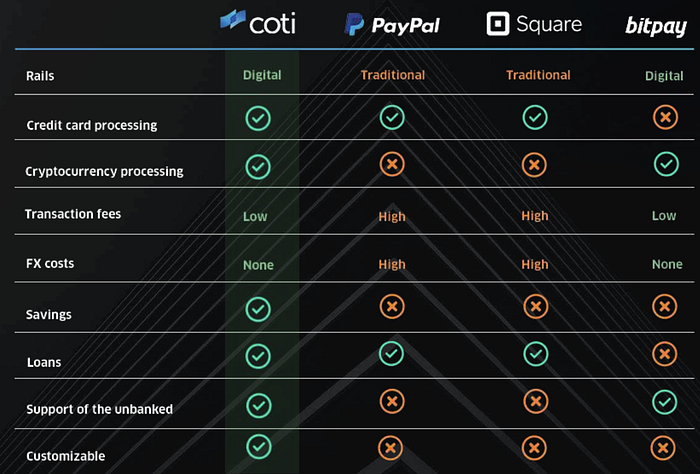
Task: Click PayPal's Loans checkmark icon
Action: pyautogui.click(x=392, y=353)
